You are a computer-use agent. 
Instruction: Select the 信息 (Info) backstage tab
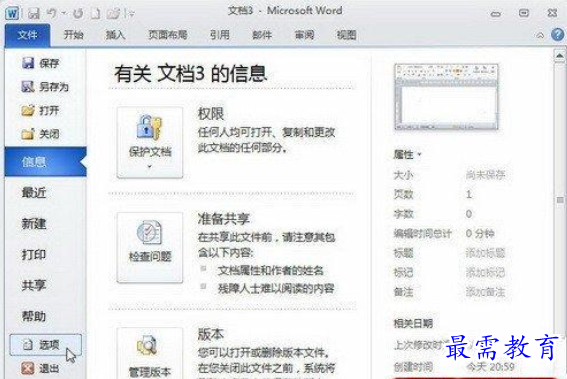[x=46, y=162]
